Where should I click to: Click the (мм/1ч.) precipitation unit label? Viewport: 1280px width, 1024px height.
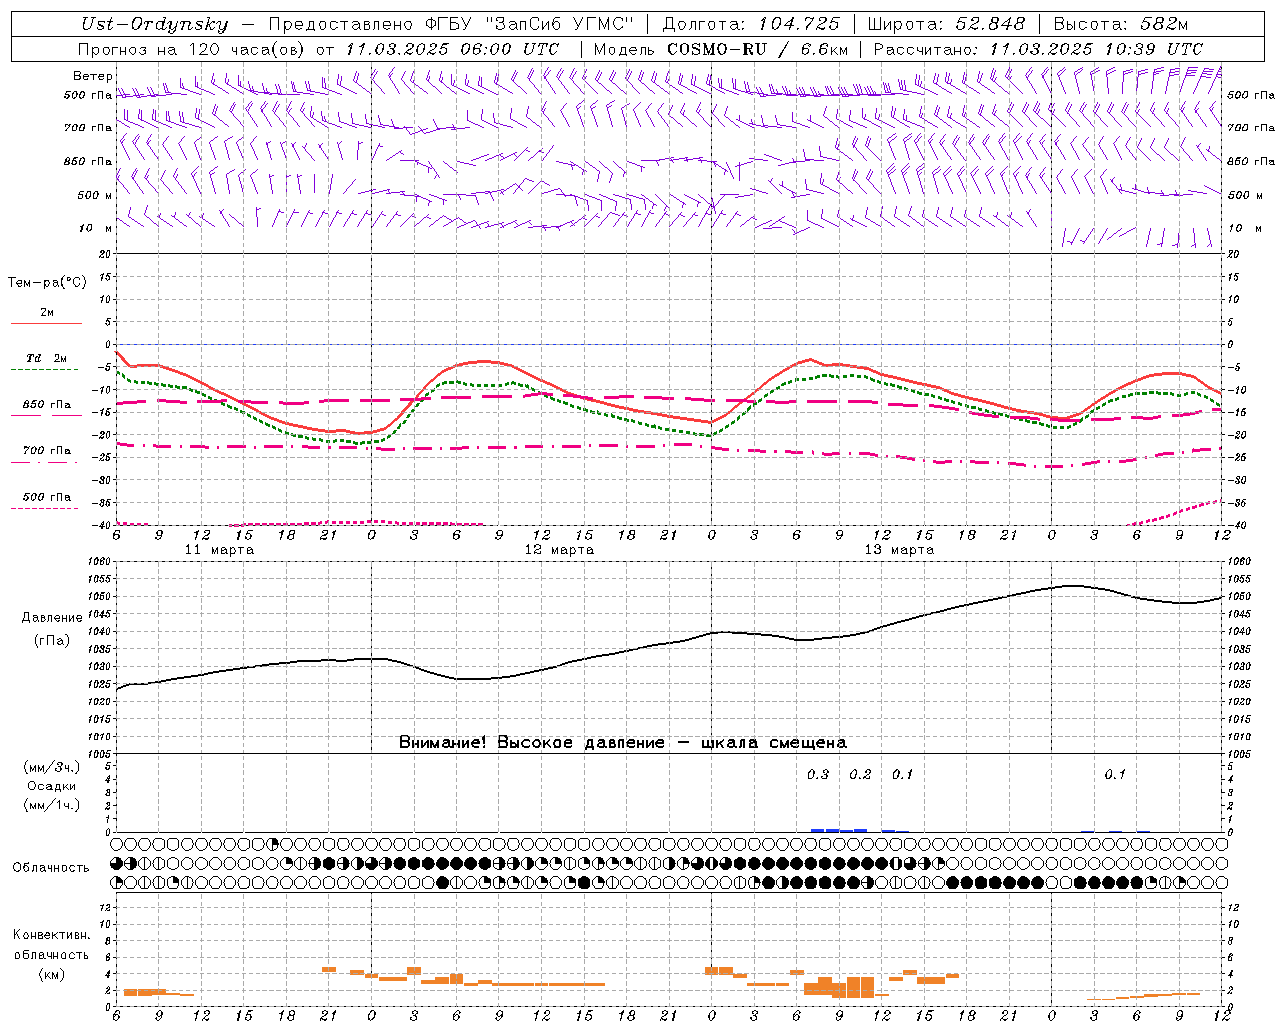click(52, 805)
